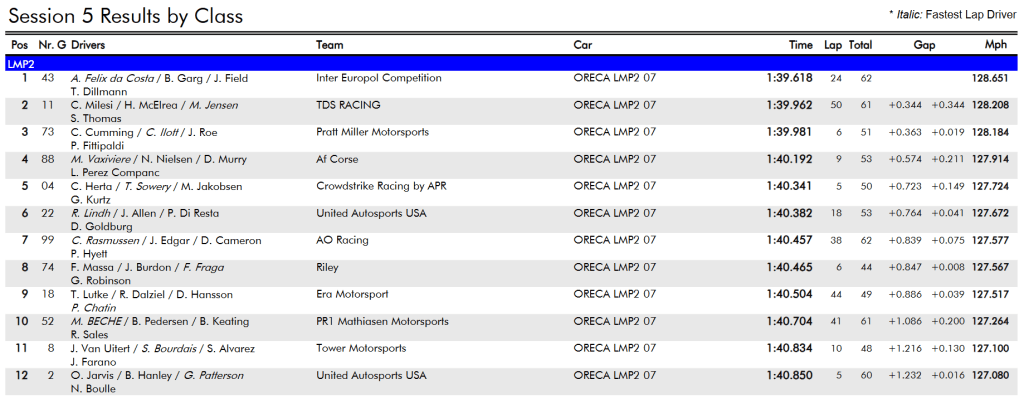Click team "AO Racing"
Image resolution: width=1024 pixels, height=399 pixels.
[x=342, y=240]
